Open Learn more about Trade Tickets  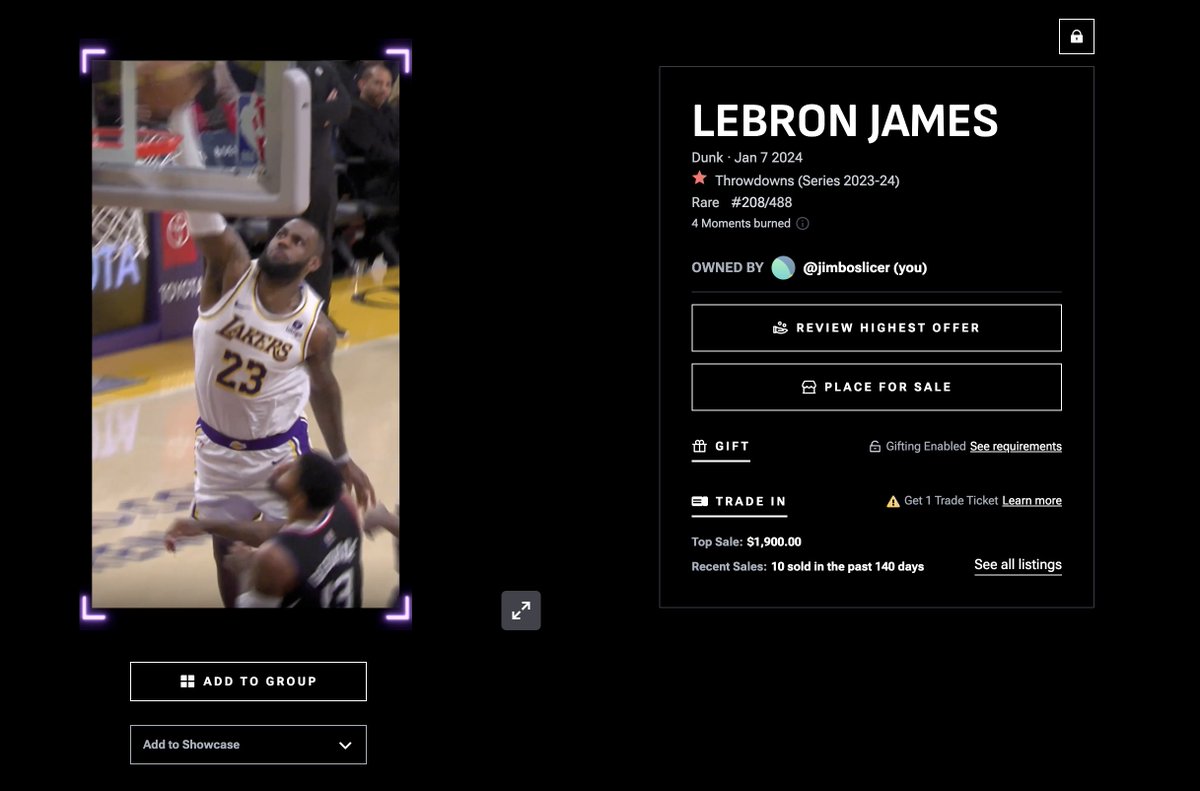pyautogui.click(x=1032, y=501)
